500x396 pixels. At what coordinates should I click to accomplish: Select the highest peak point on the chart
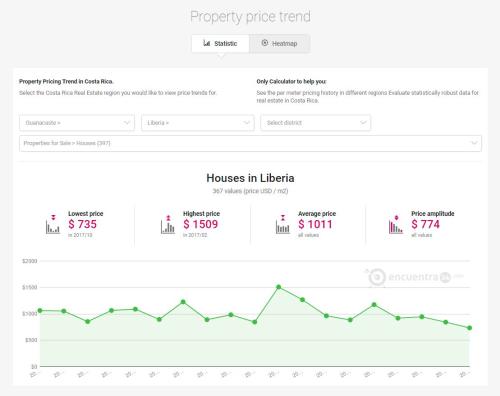tap(279, 287)
